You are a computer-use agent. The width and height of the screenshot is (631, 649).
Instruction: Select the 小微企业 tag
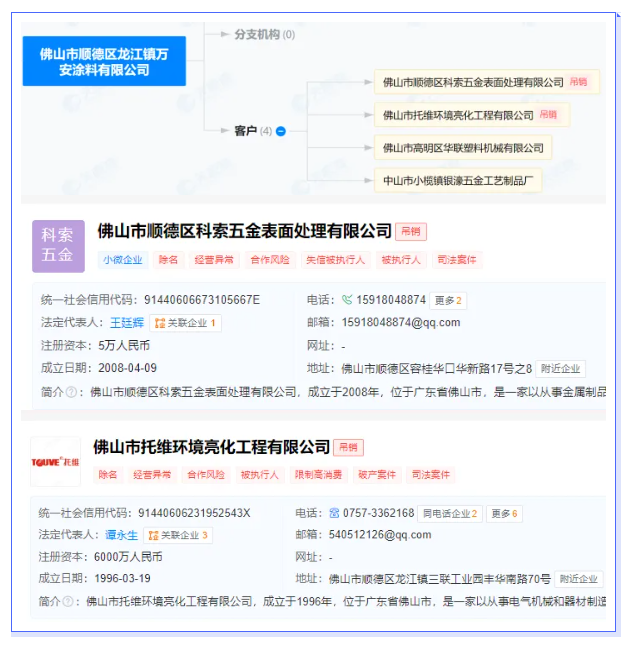(x=121, y=260)
